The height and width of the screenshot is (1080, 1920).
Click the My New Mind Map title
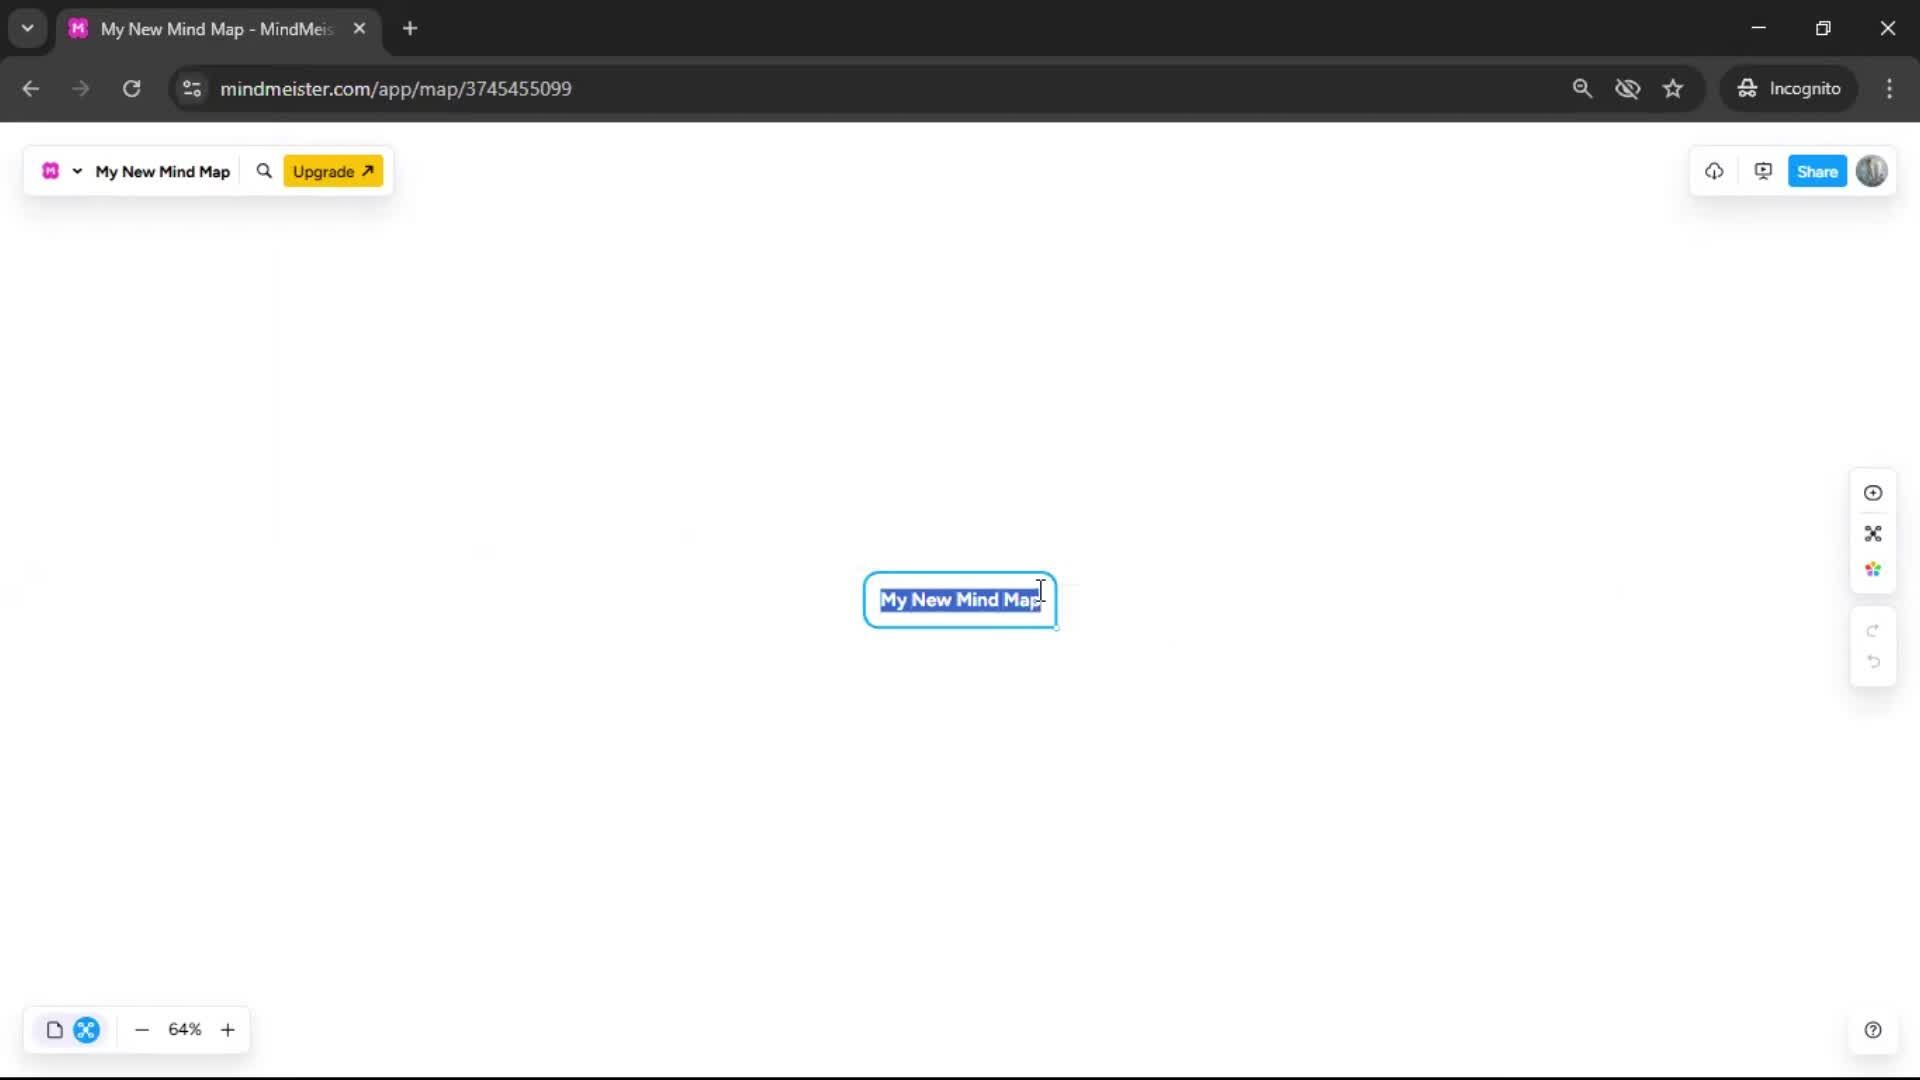coord(162,172)
